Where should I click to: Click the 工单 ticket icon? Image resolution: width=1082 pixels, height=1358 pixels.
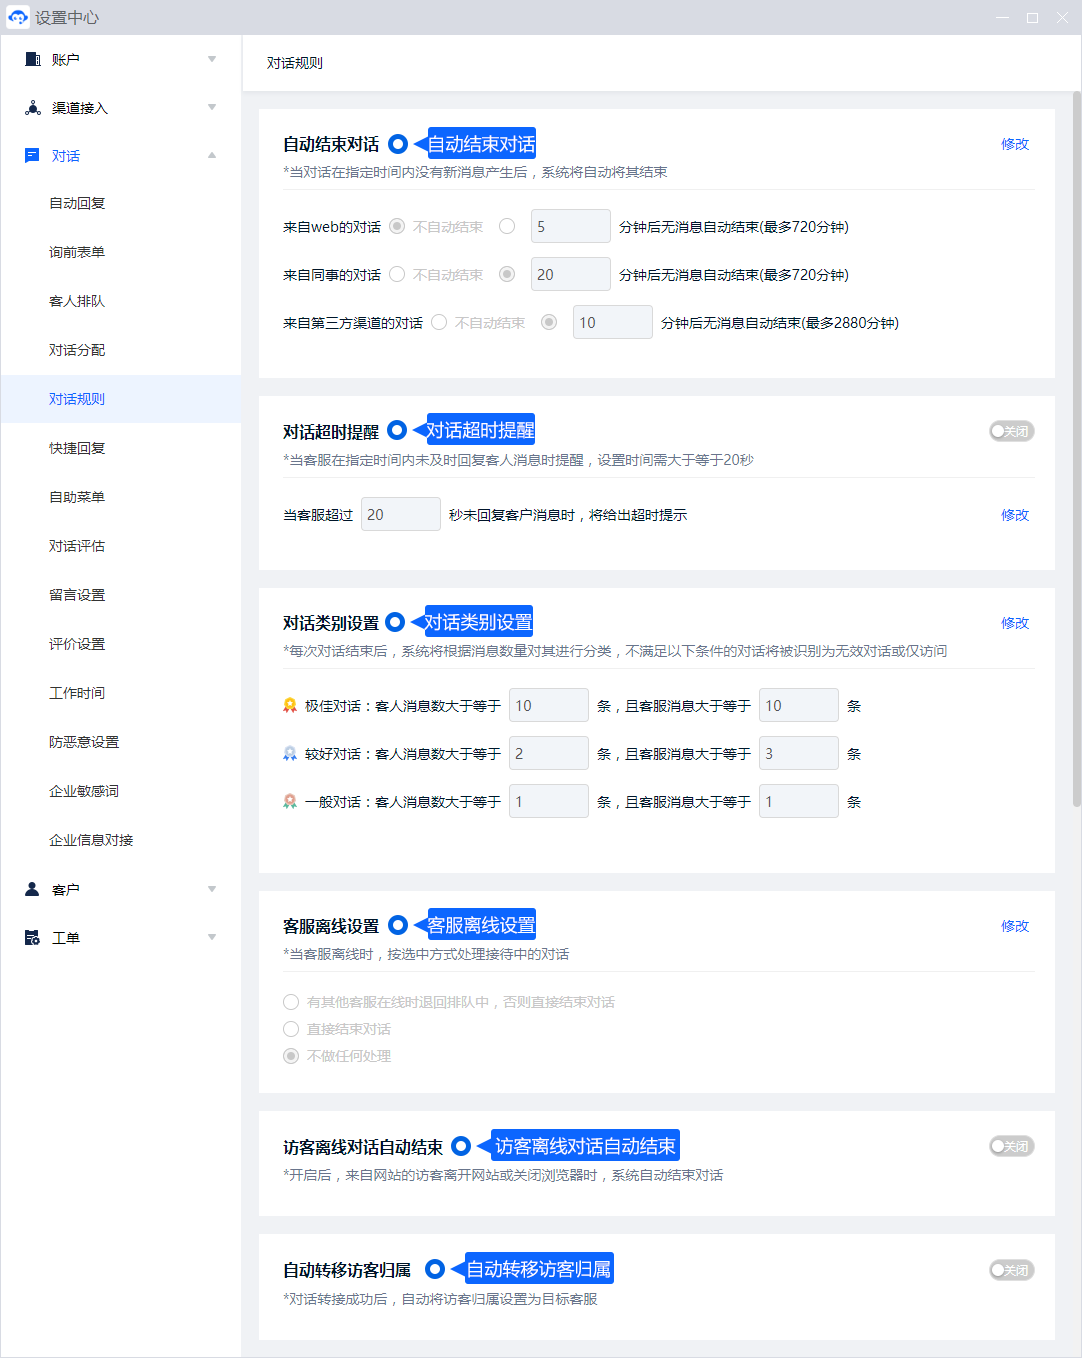tap(32, 938)
